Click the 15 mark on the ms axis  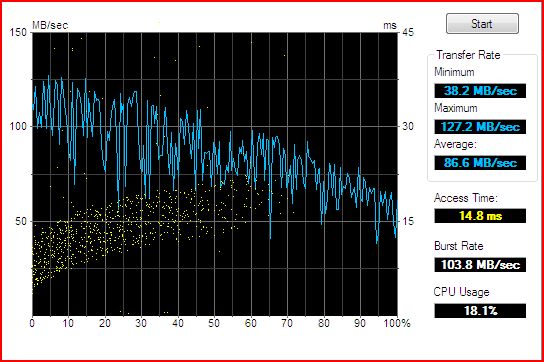(408, 221)
